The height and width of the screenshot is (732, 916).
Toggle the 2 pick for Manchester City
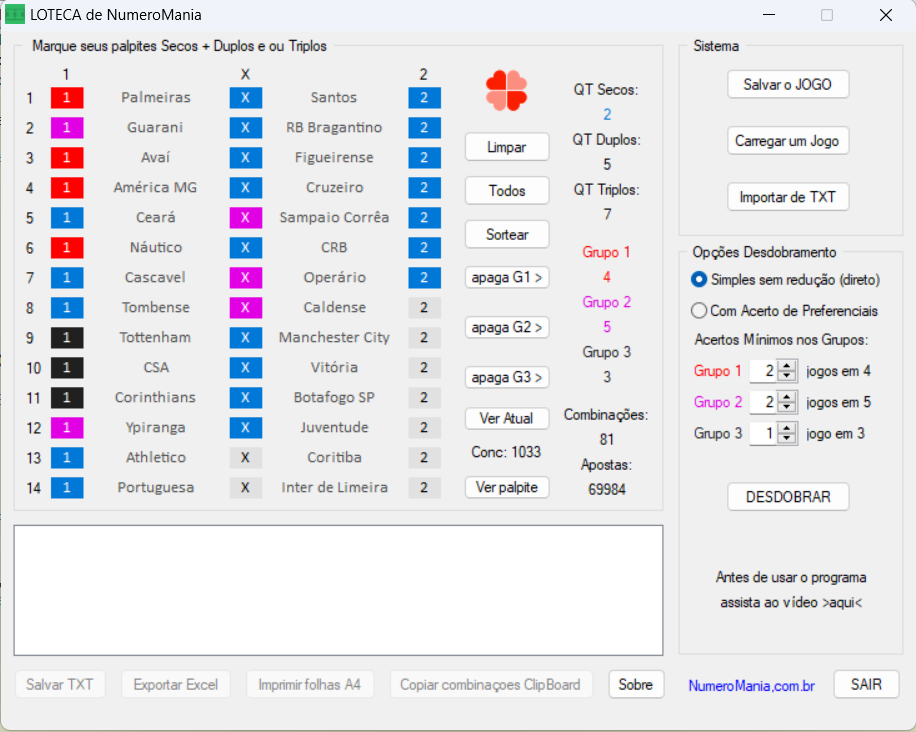click(x=424, y=338)
